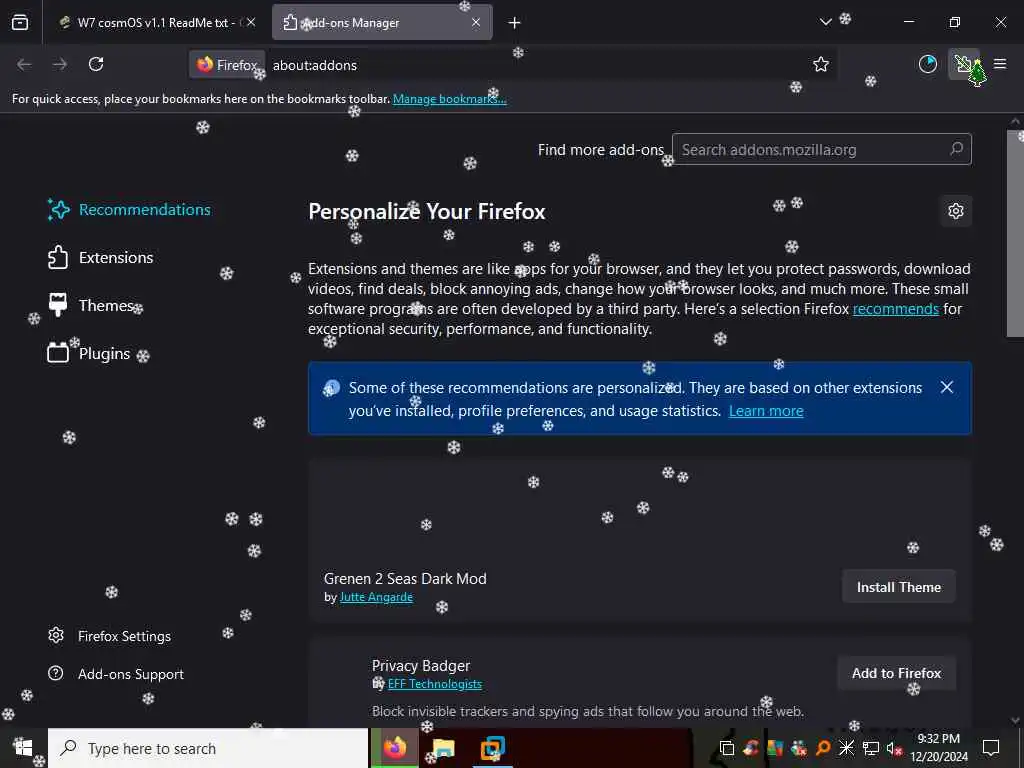Open Add-ons Support from sidebar
The width and height of the screenshot is (1024, 768).
[x=116, y=674]
